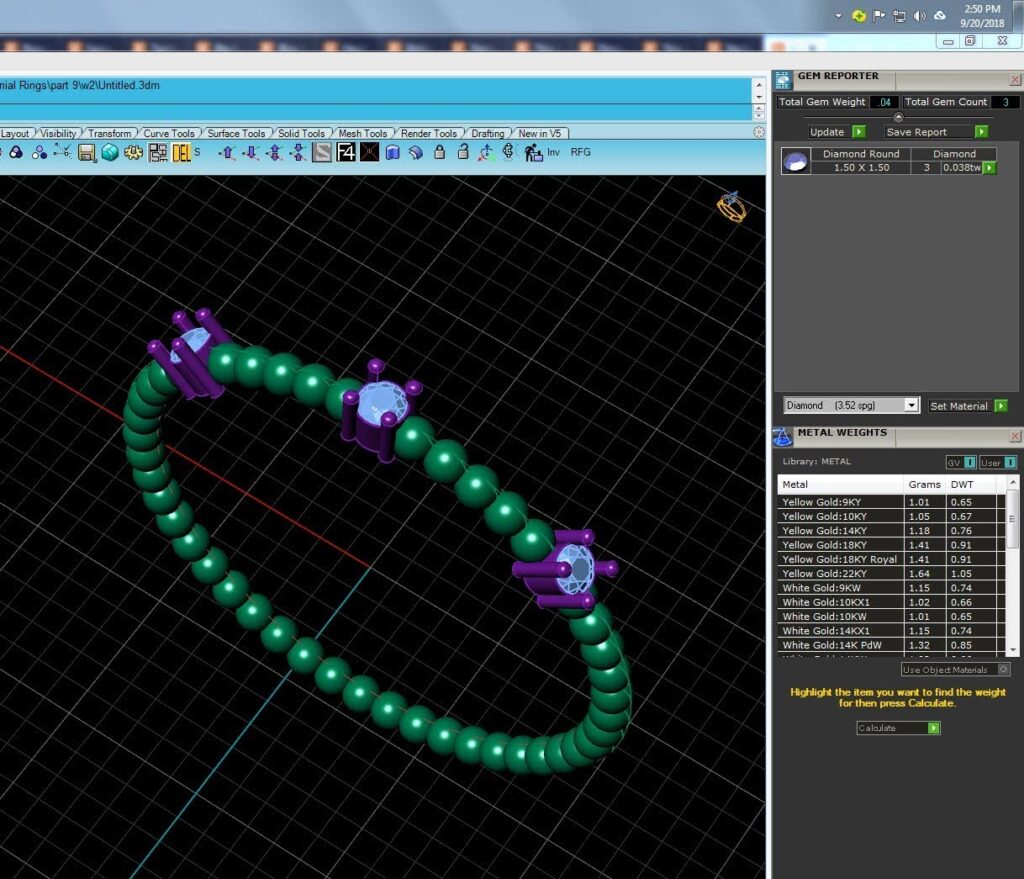Viewport: 1024px width, 879px height.
Task: Click the blue curved surface icon
Action: pos(416,152)
